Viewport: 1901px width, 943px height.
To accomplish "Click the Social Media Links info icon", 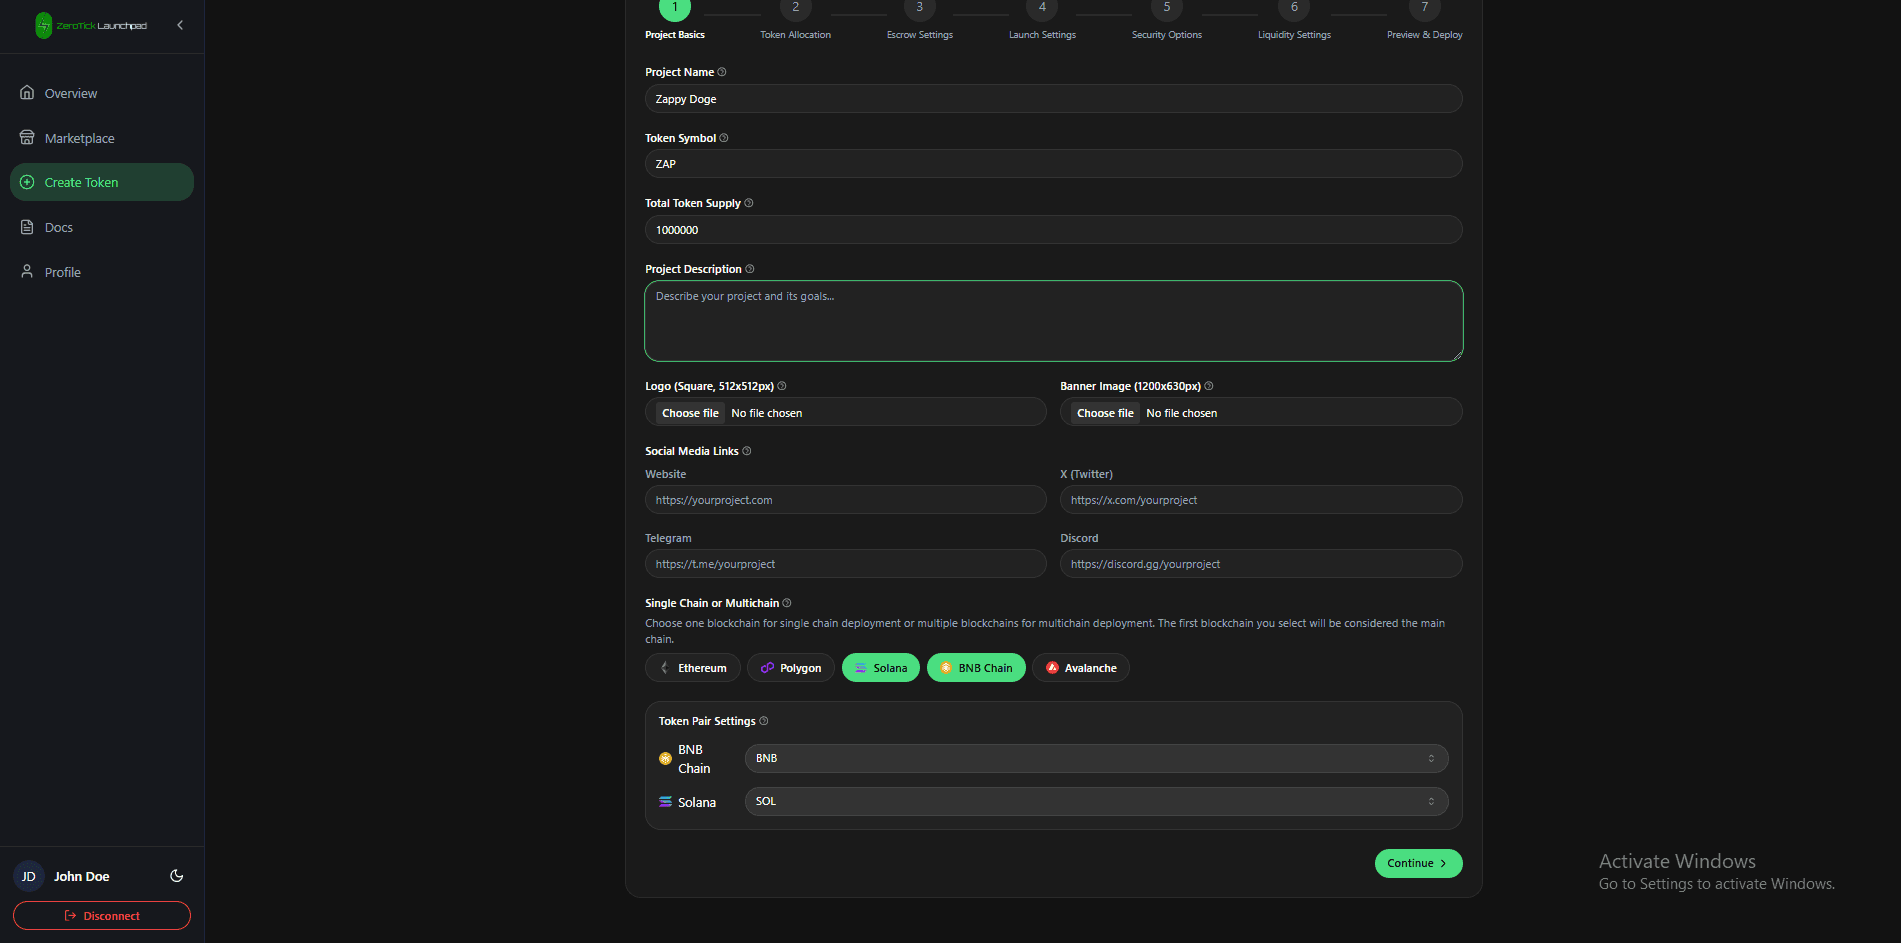I will pyautogui.click(x=747, y=451).
